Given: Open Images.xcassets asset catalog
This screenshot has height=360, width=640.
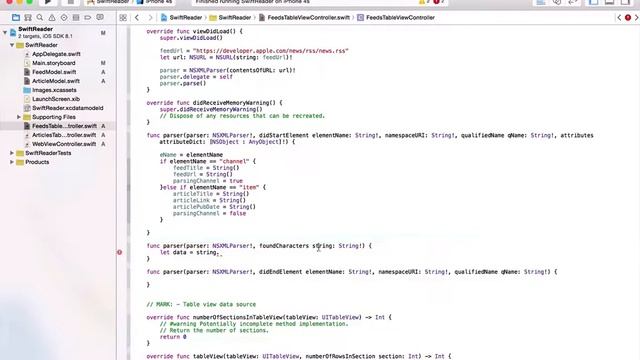Looking at the screenshot, I should tap(54, 90).
